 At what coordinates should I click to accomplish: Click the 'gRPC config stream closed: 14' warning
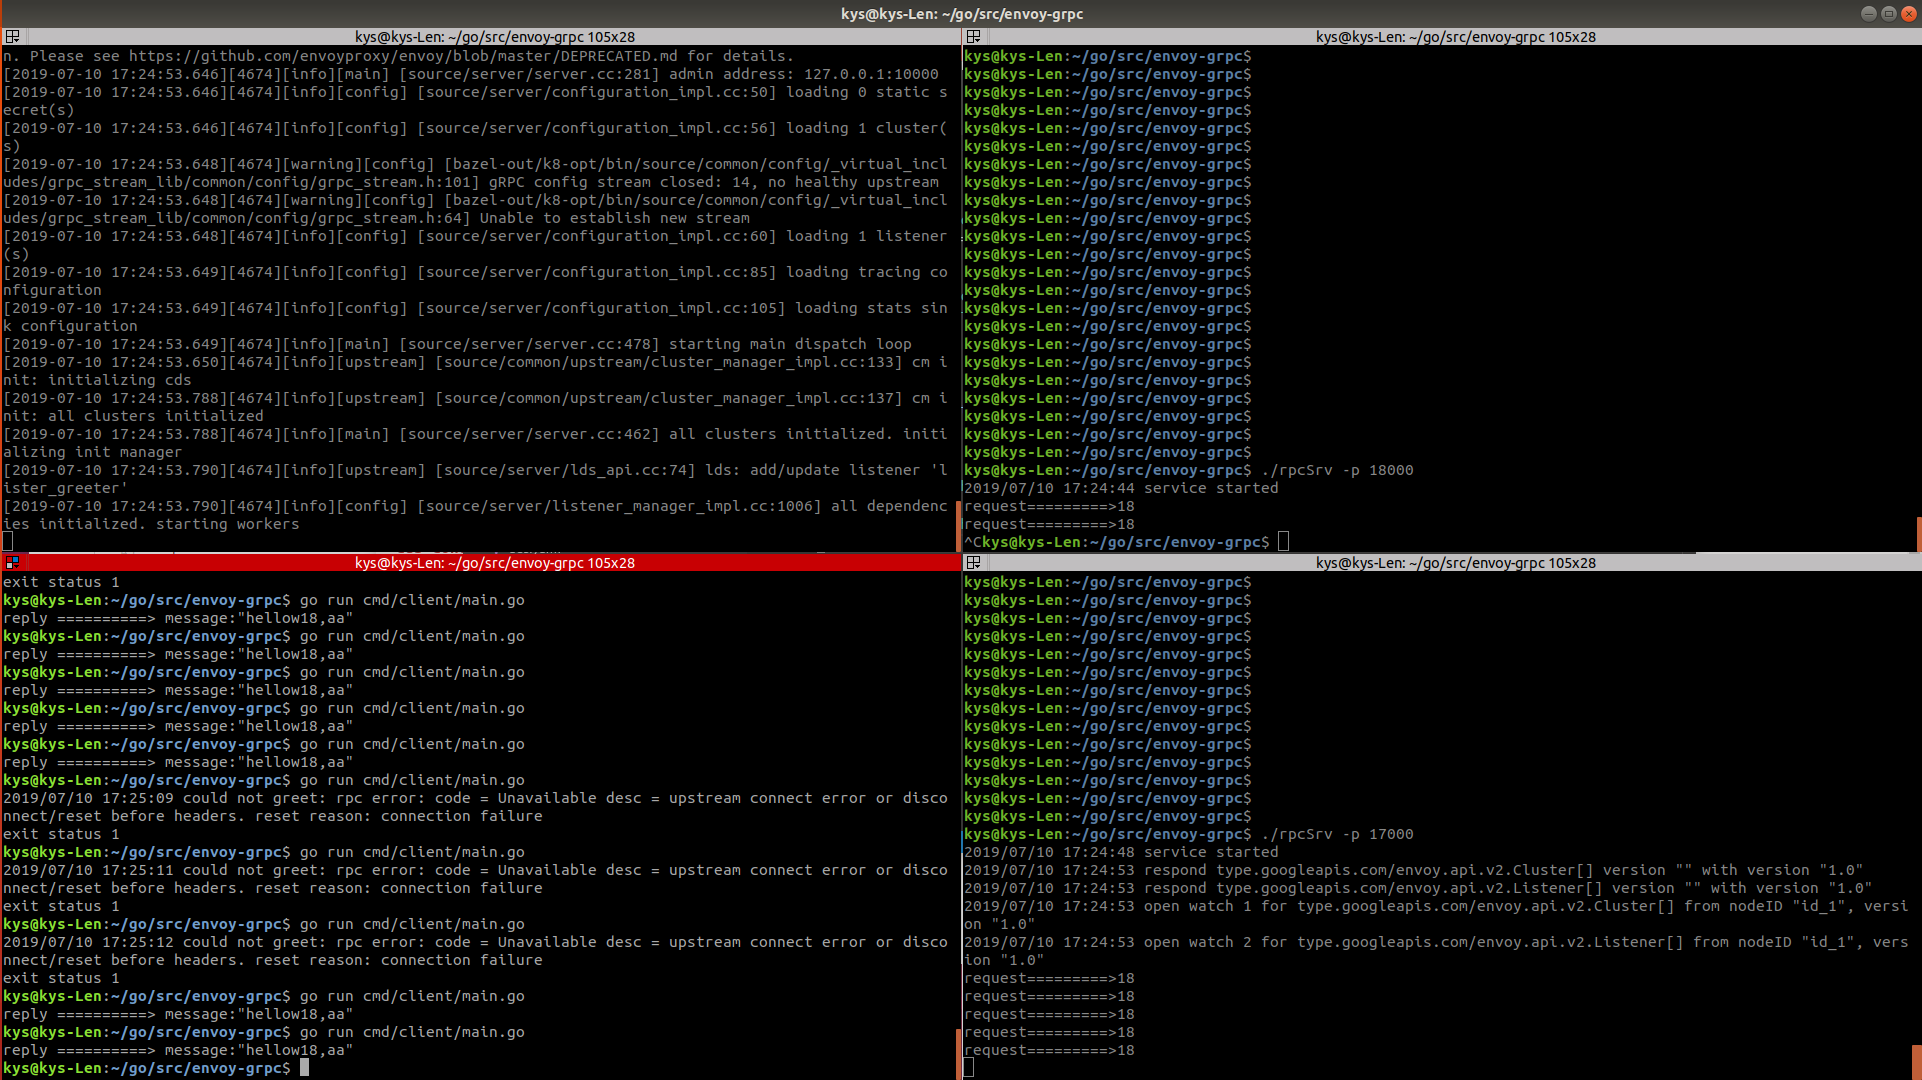(475, 173)
